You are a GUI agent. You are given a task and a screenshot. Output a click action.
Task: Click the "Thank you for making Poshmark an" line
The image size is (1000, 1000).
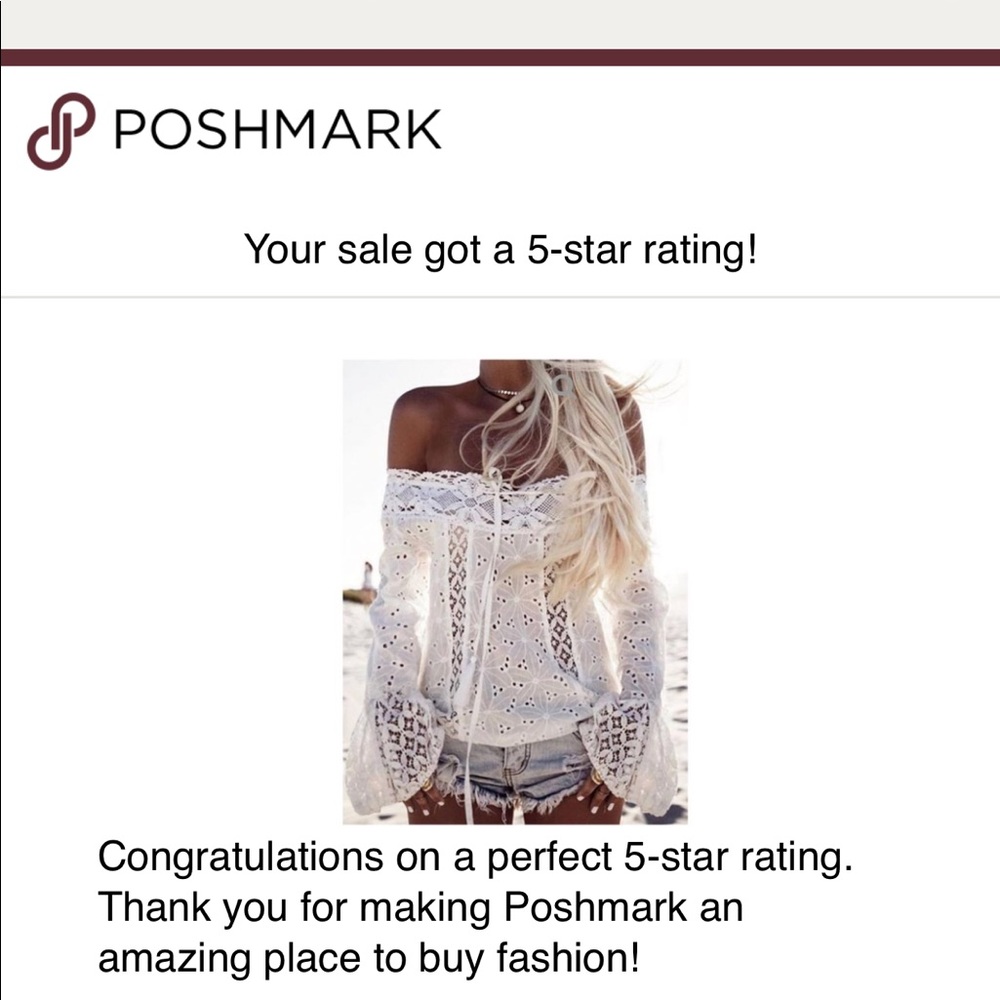420,907
